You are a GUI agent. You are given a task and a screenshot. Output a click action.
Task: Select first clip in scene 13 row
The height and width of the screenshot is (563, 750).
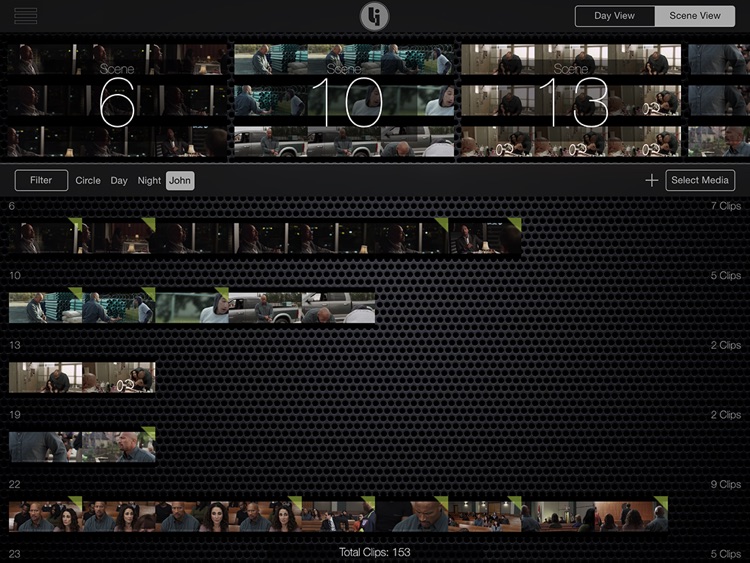pos(45,377)
